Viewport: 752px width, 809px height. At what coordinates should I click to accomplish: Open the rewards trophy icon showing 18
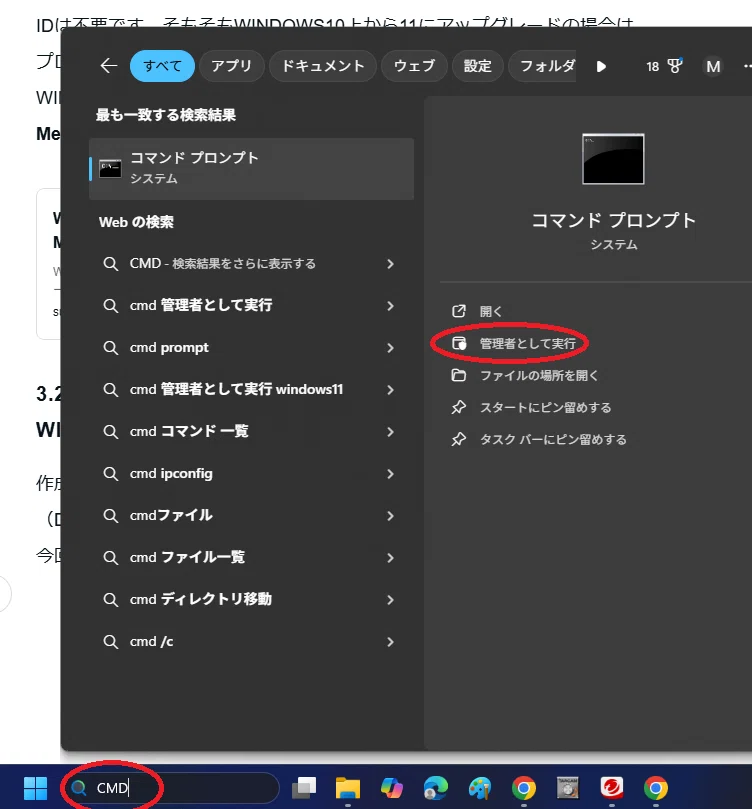(664, 66)
